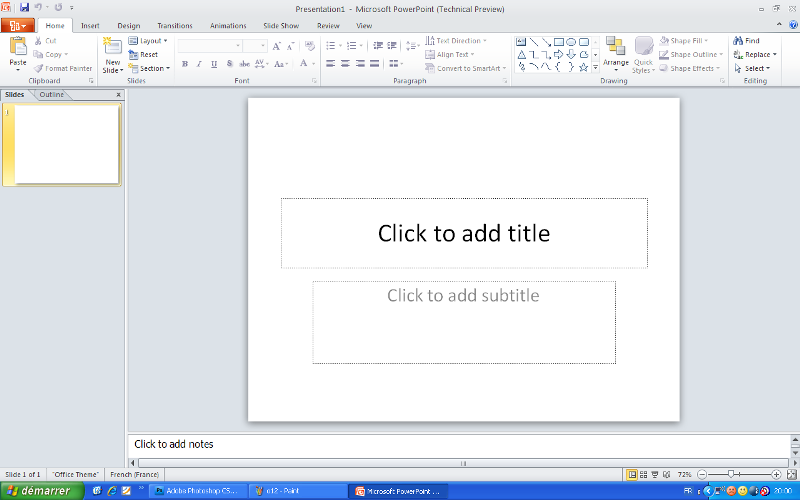Zoom out with the minus button

[x=702, y=474]
